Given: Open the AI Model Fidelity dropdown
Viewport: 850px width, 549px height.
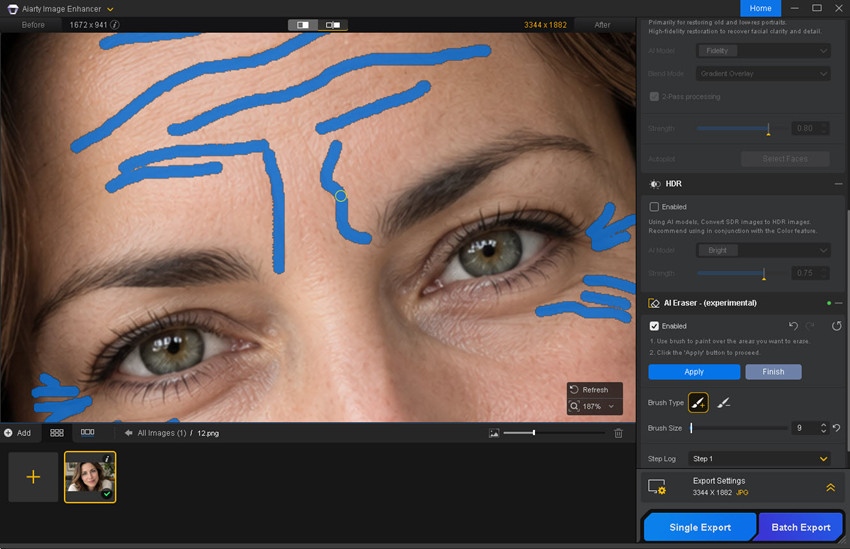Looking at the screenshot, I should [x=763, y=51].
